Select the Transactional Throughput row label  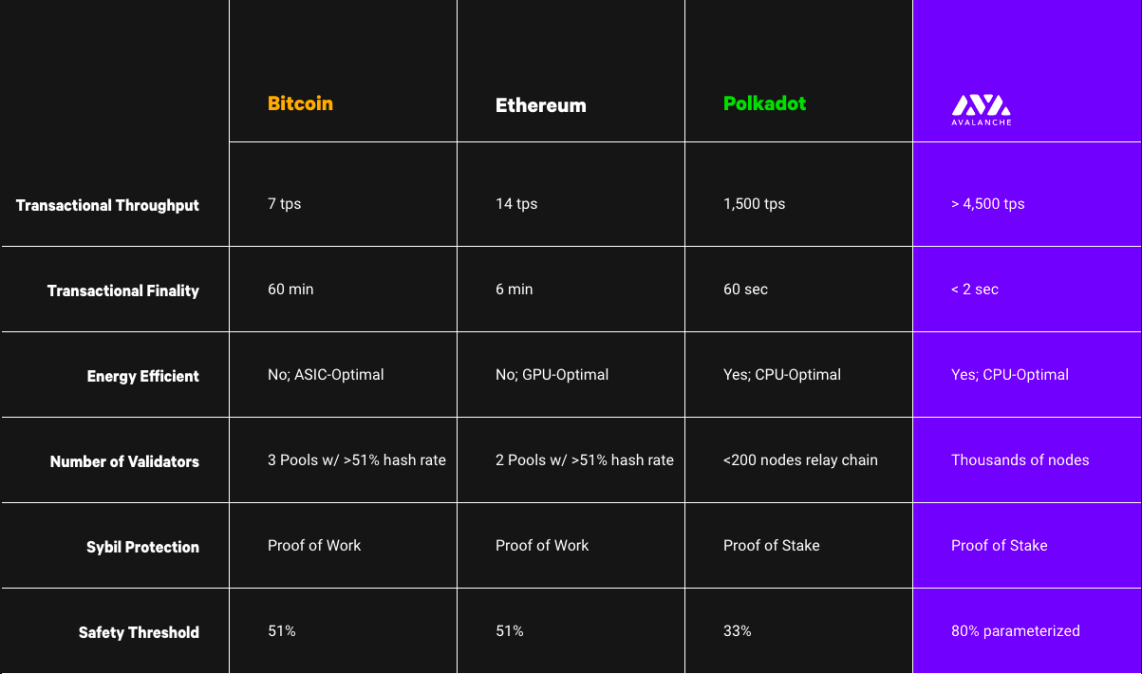click(x=108, y=205)
